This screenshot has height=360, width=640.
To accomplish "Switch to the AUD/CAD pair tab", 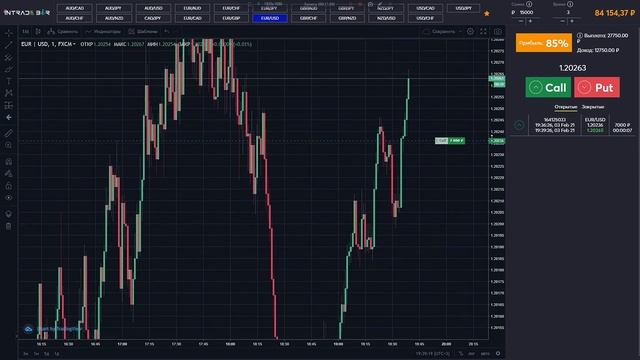I will click(75, 8).
